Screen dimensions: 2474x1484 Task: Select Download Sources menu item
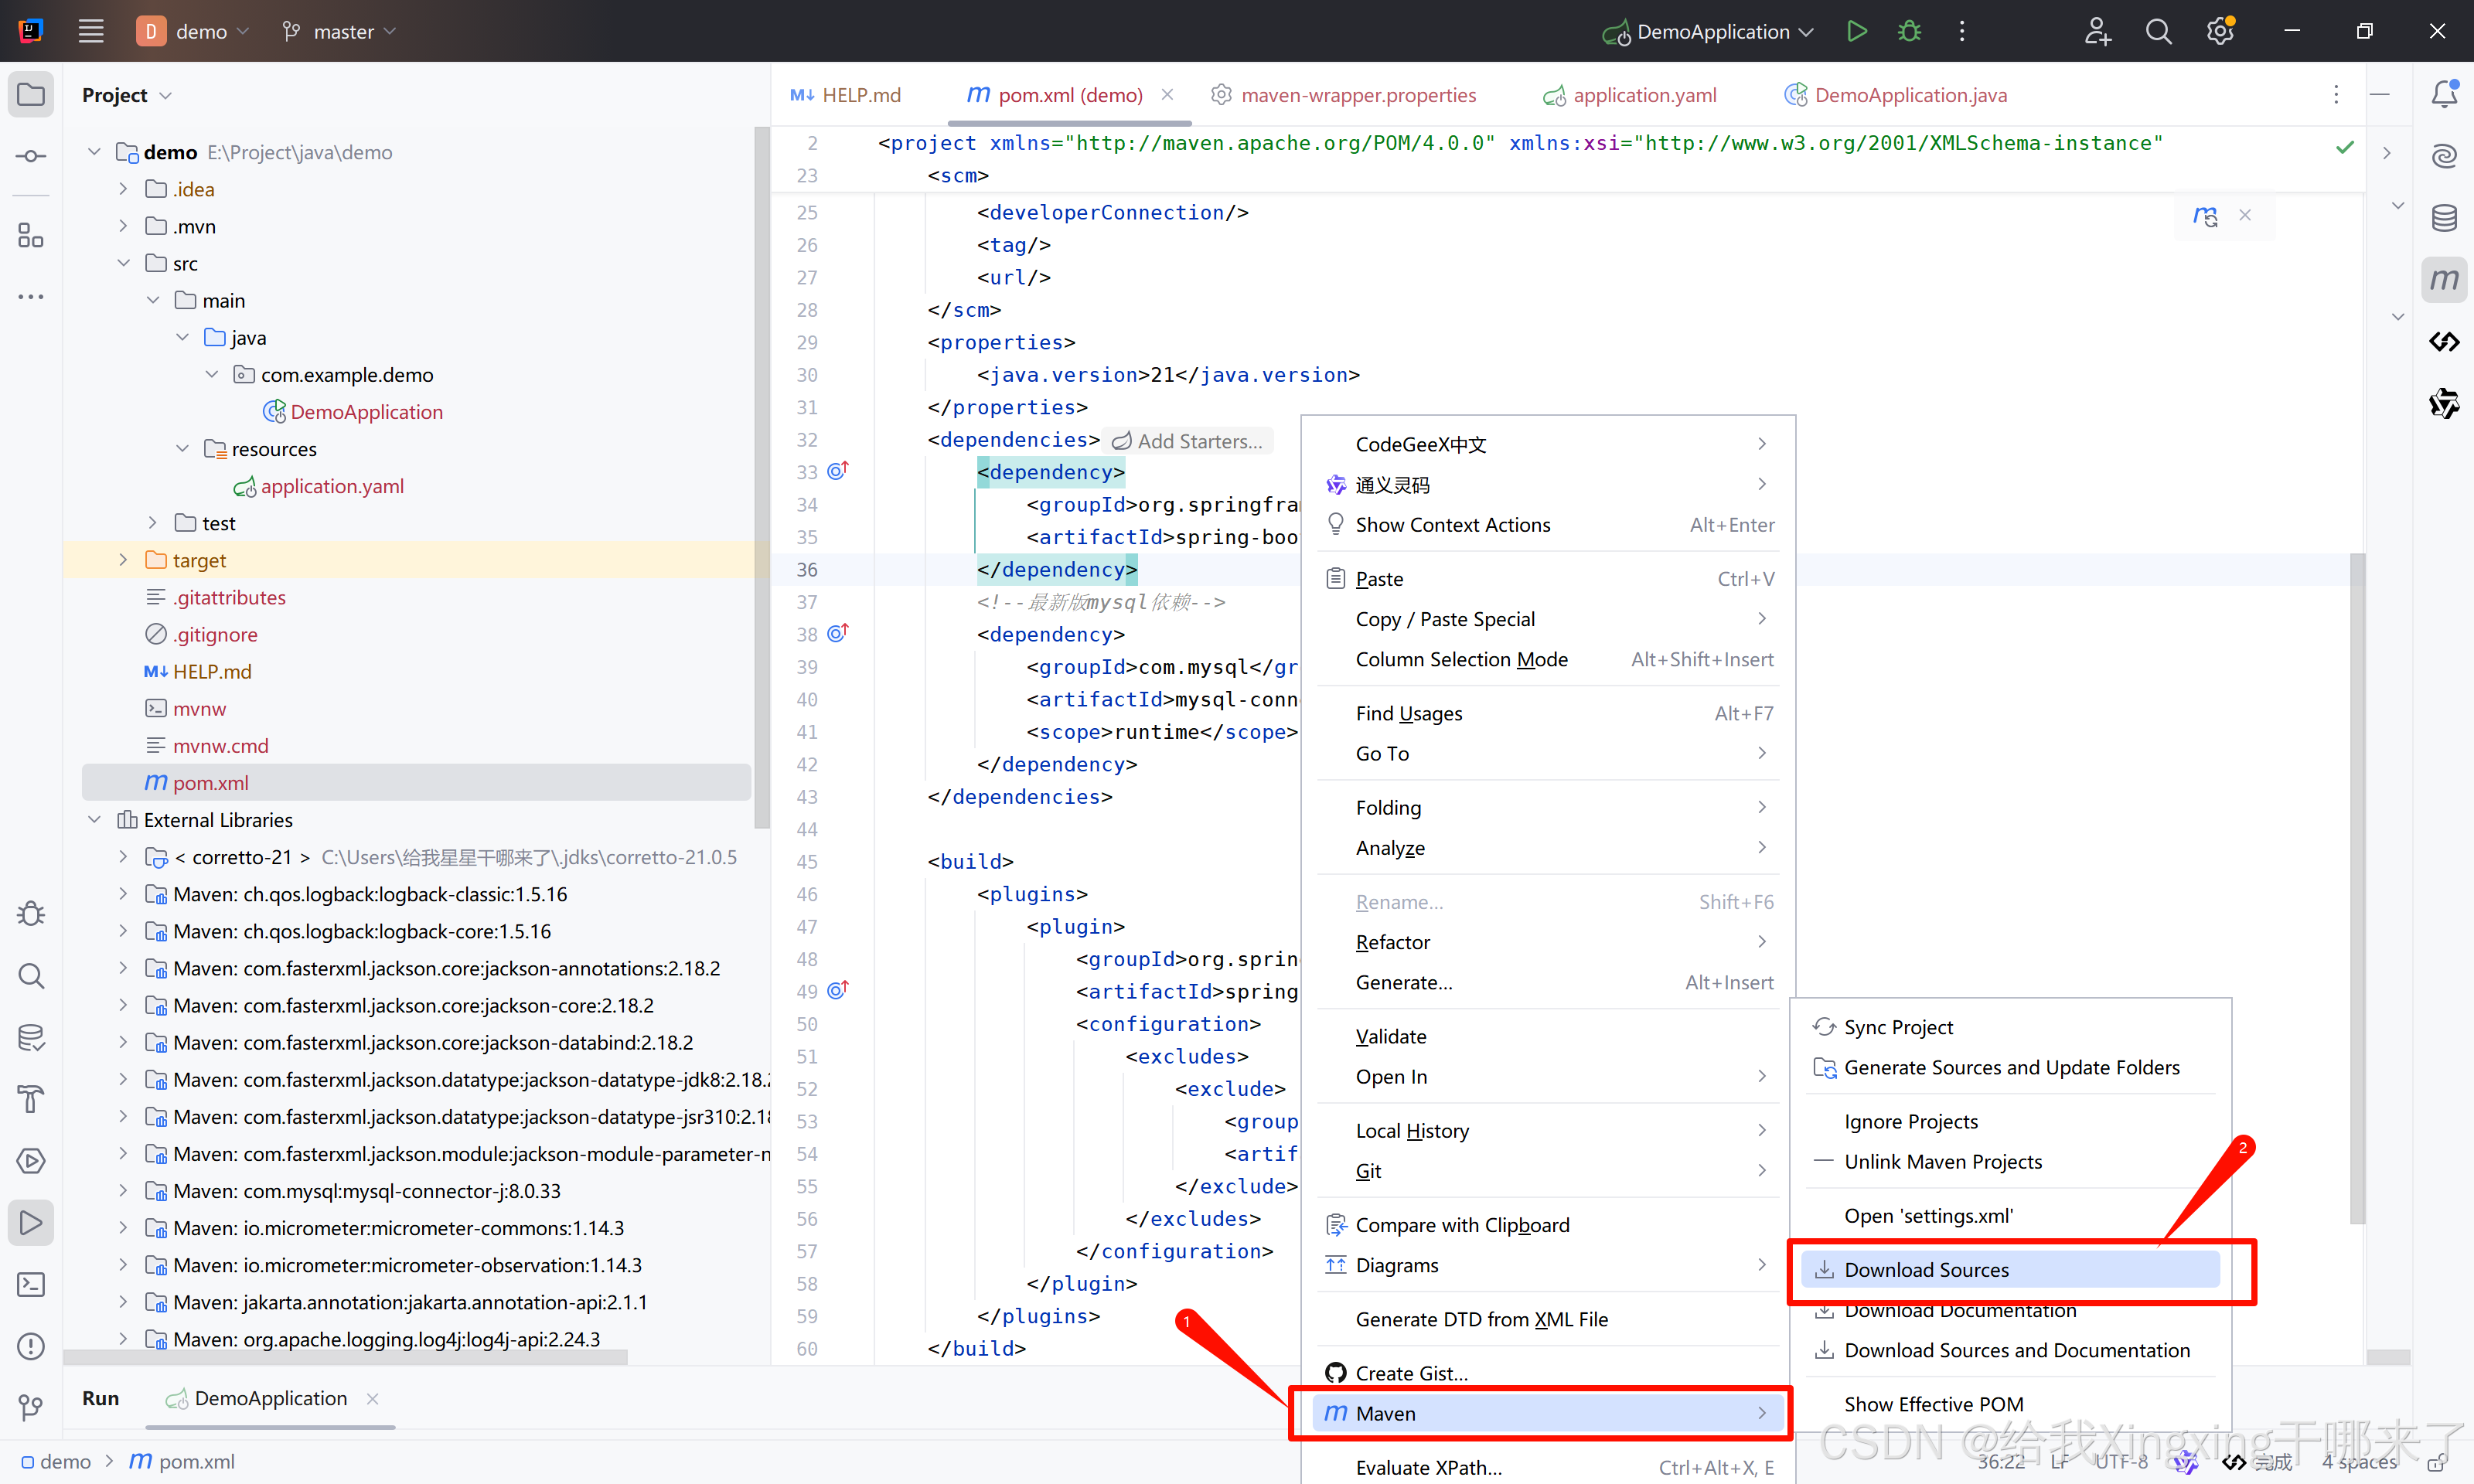[x=1925, y=1269]
